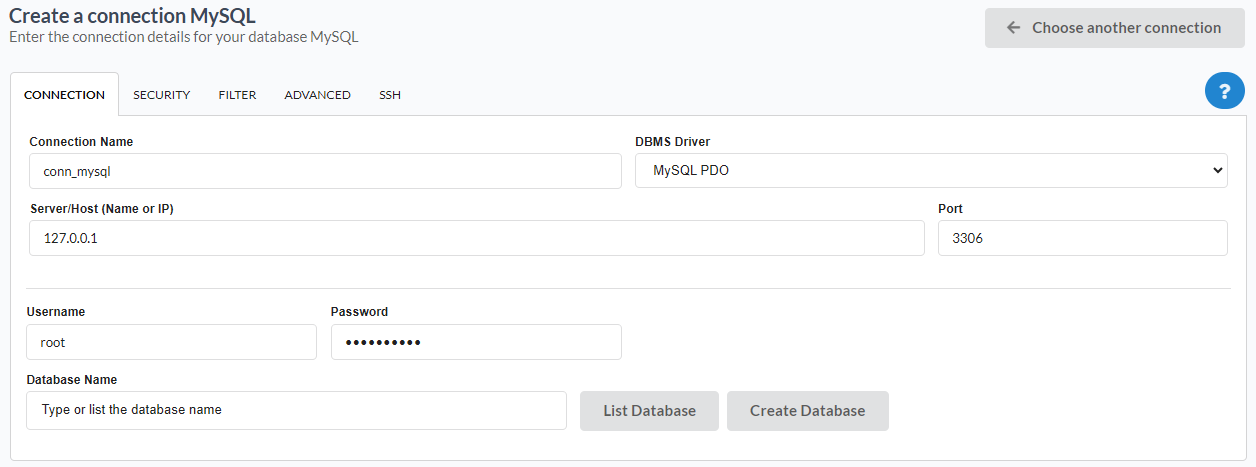The image size is (1256, 467).
Task: Click the "DBMS Driver" label
Action: (672, 142)
